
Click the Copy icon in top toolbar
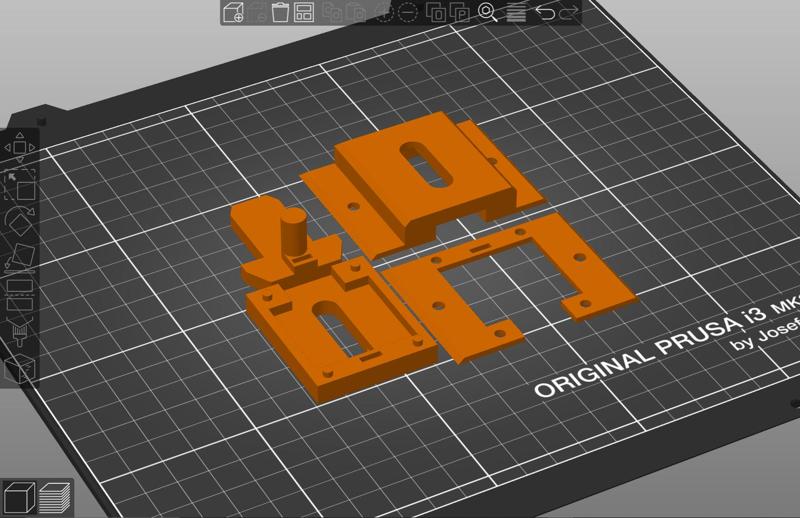click(x=331, y=13)
